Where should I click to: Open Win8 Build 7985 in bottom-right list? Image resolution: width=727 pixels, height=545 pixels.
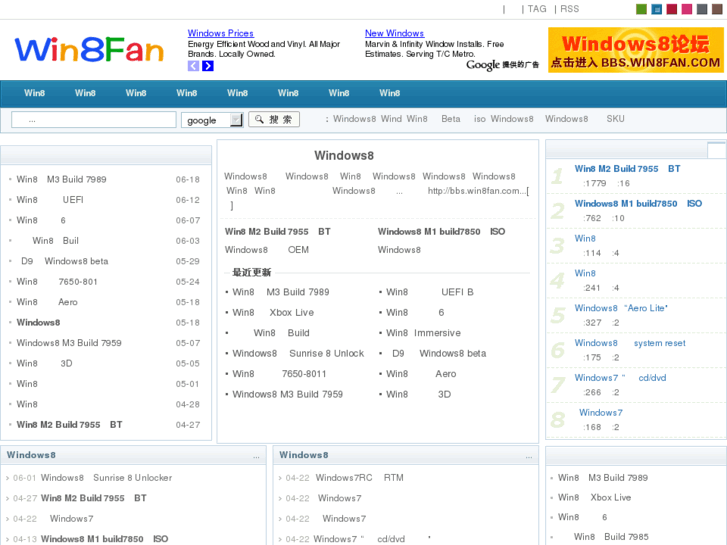click(611, 537)
